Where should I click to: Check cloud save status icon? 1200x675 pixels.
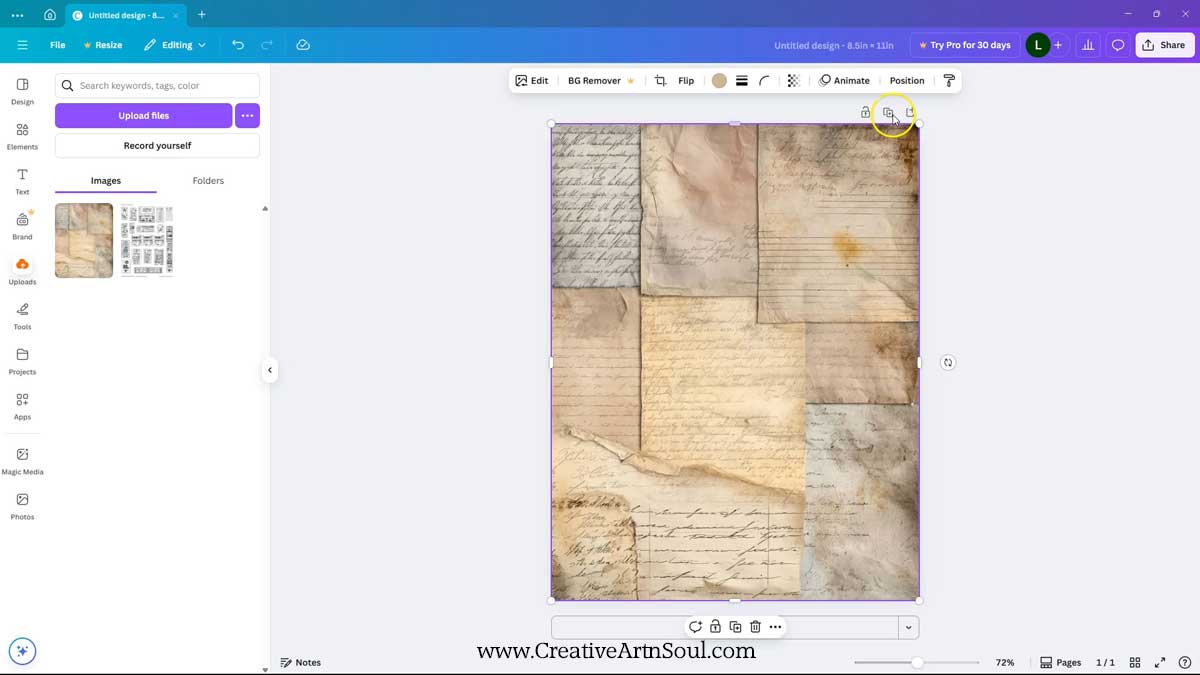coord(303,45)
